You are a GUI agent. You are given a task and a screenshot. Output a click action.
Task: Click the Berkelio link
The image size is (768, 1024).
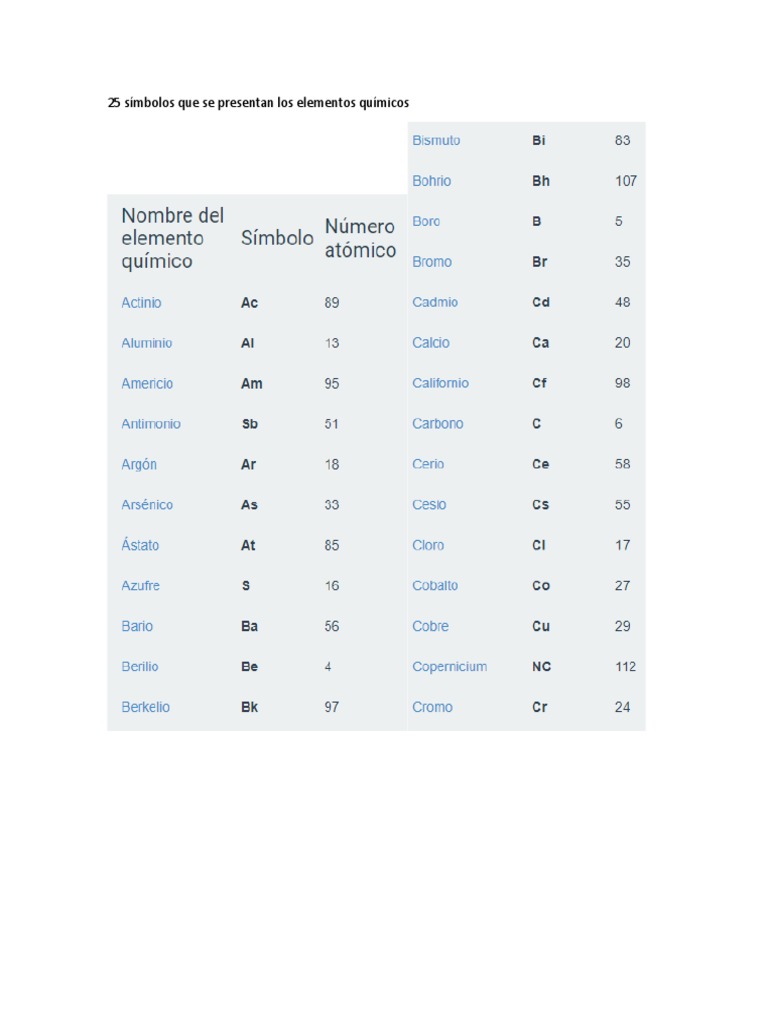pos(145,707)
